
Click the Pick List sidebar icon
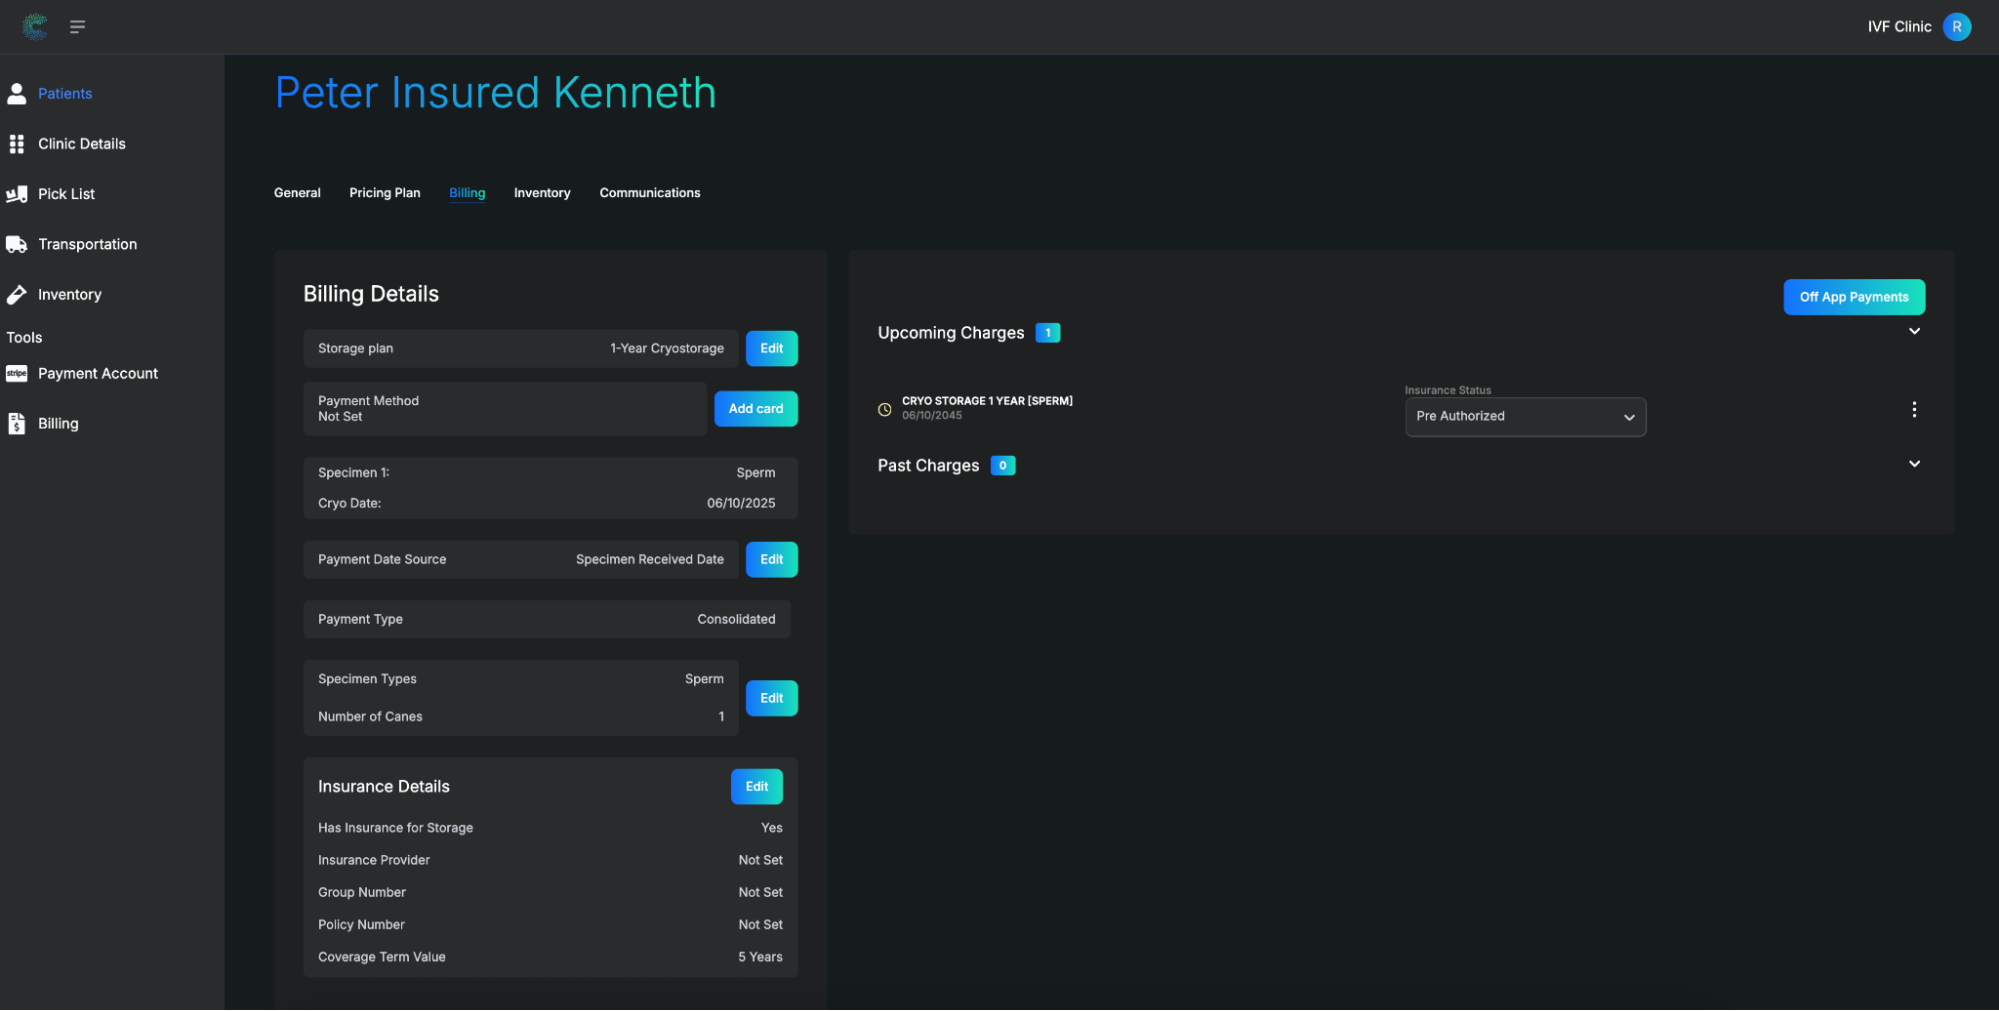point(17,193)
